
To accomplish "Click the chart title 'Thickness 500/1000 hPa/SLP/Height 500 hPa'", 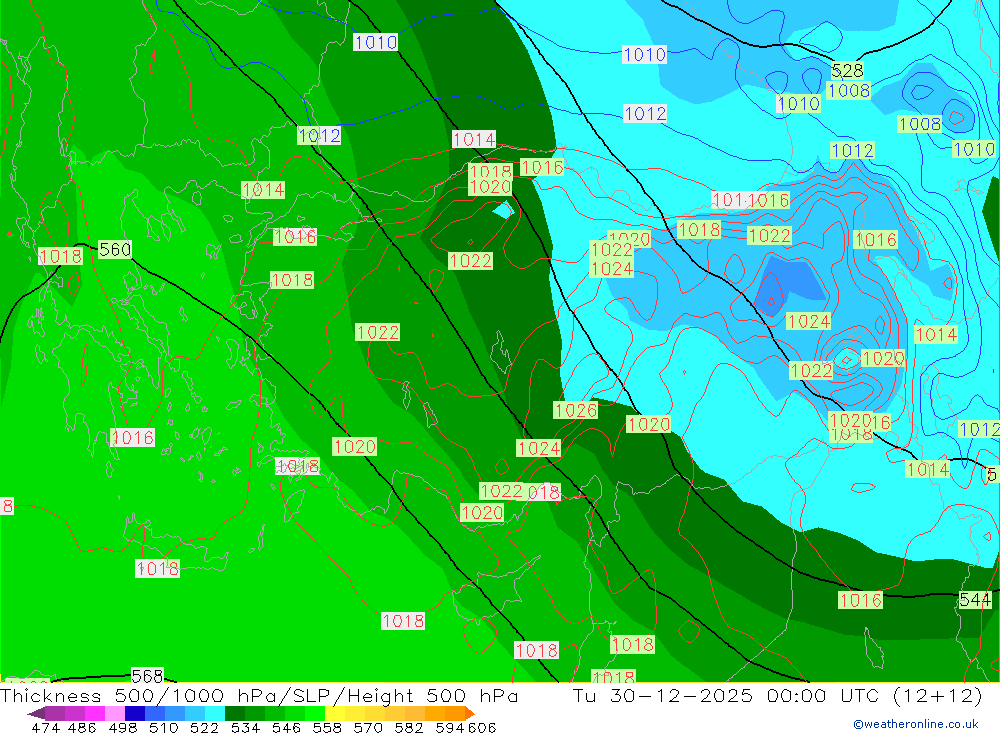I will 260,695.
